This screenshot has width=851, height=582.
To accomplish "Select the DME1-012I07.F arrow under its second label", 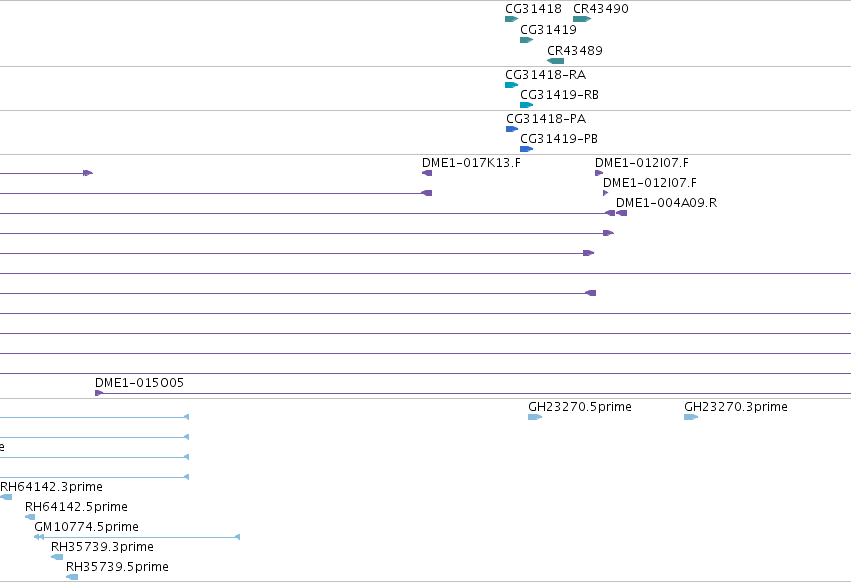I will [606, 193].
